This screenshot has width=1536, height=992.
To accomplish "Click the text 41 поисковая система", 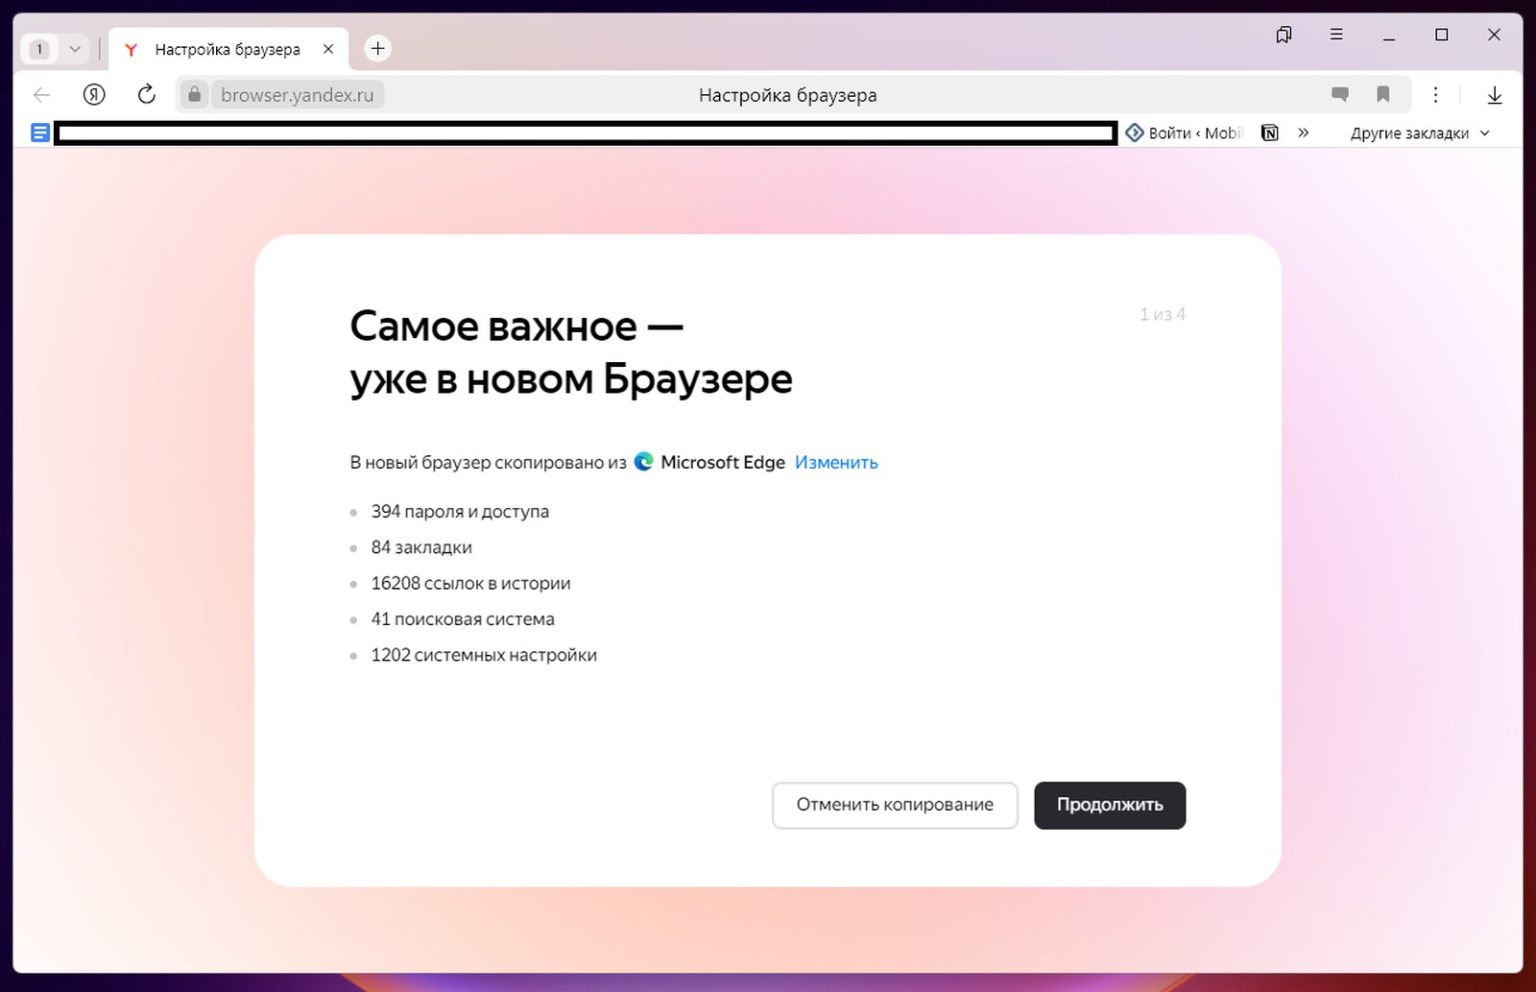I will point(463,620).
